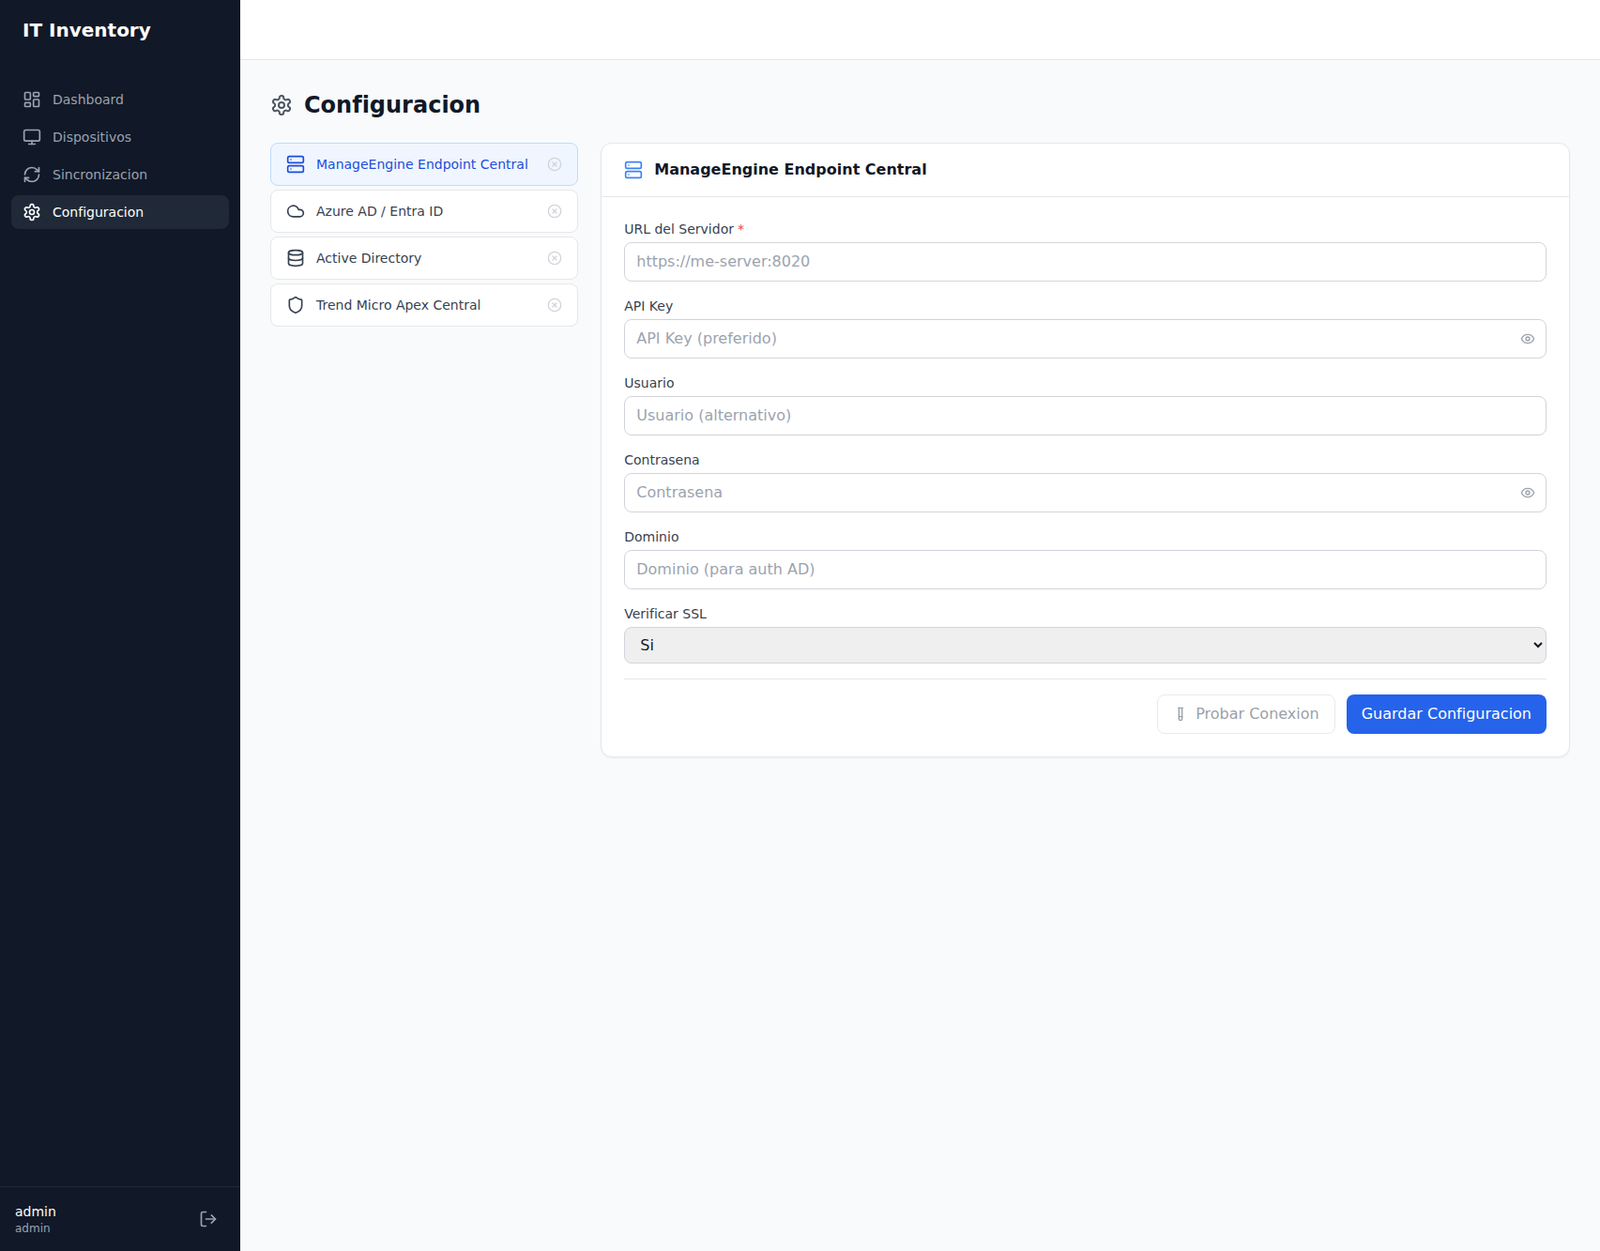
Task: Click the shield icon for Trend Micro Apex Central
Action: point(295,305)
